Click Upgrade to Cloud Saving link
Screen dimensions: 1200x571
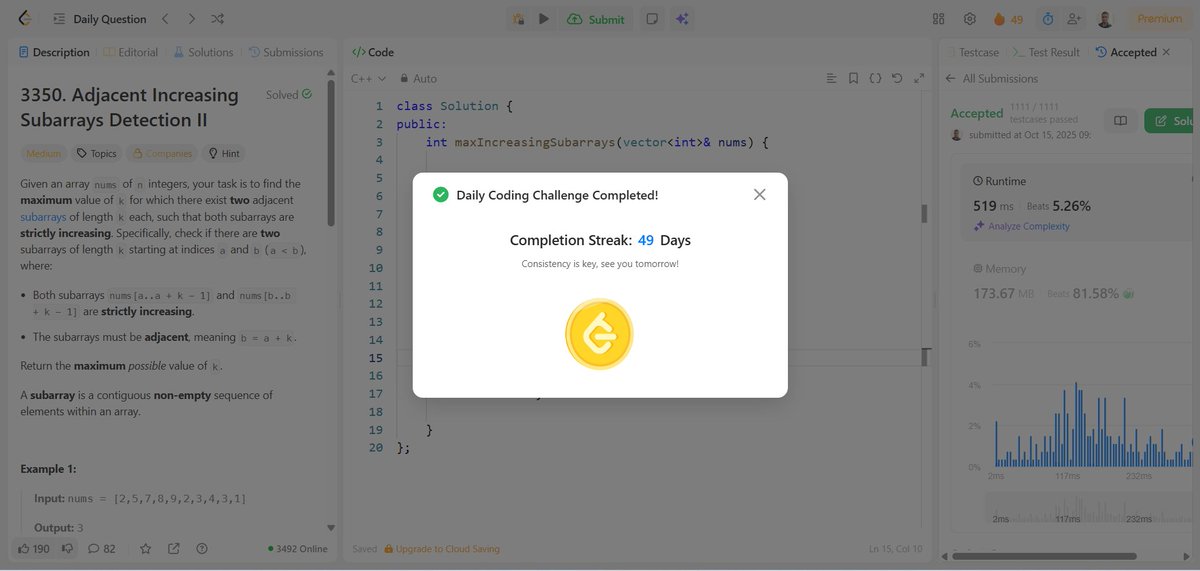coord(441,549)
